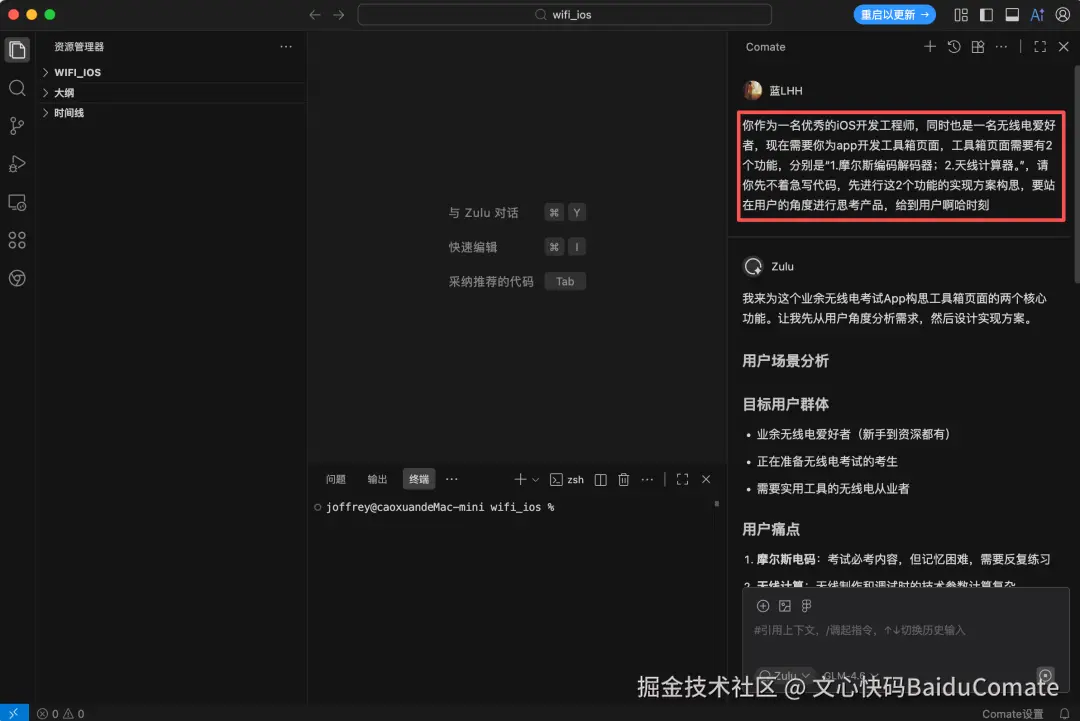
Task: Click the remote connection icon in the status bar
Action: pos(14,713)
